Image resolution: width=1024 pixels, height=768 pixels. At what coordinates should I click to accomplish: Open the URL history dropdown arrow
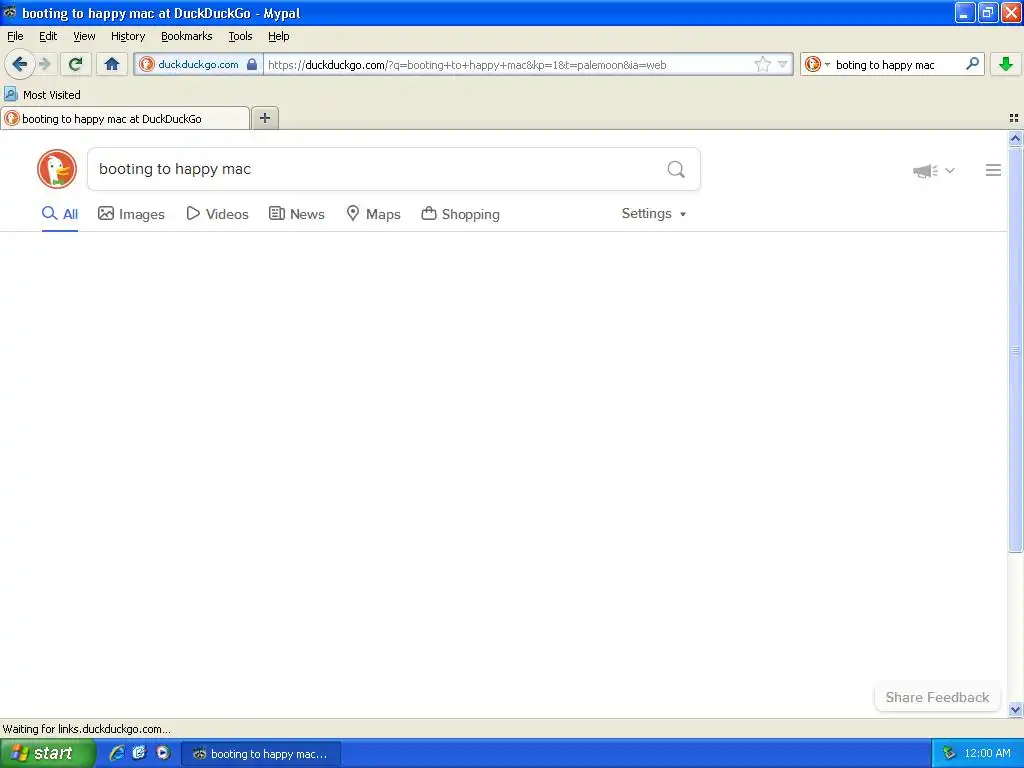pyautogui.click(x=782, y=64)
